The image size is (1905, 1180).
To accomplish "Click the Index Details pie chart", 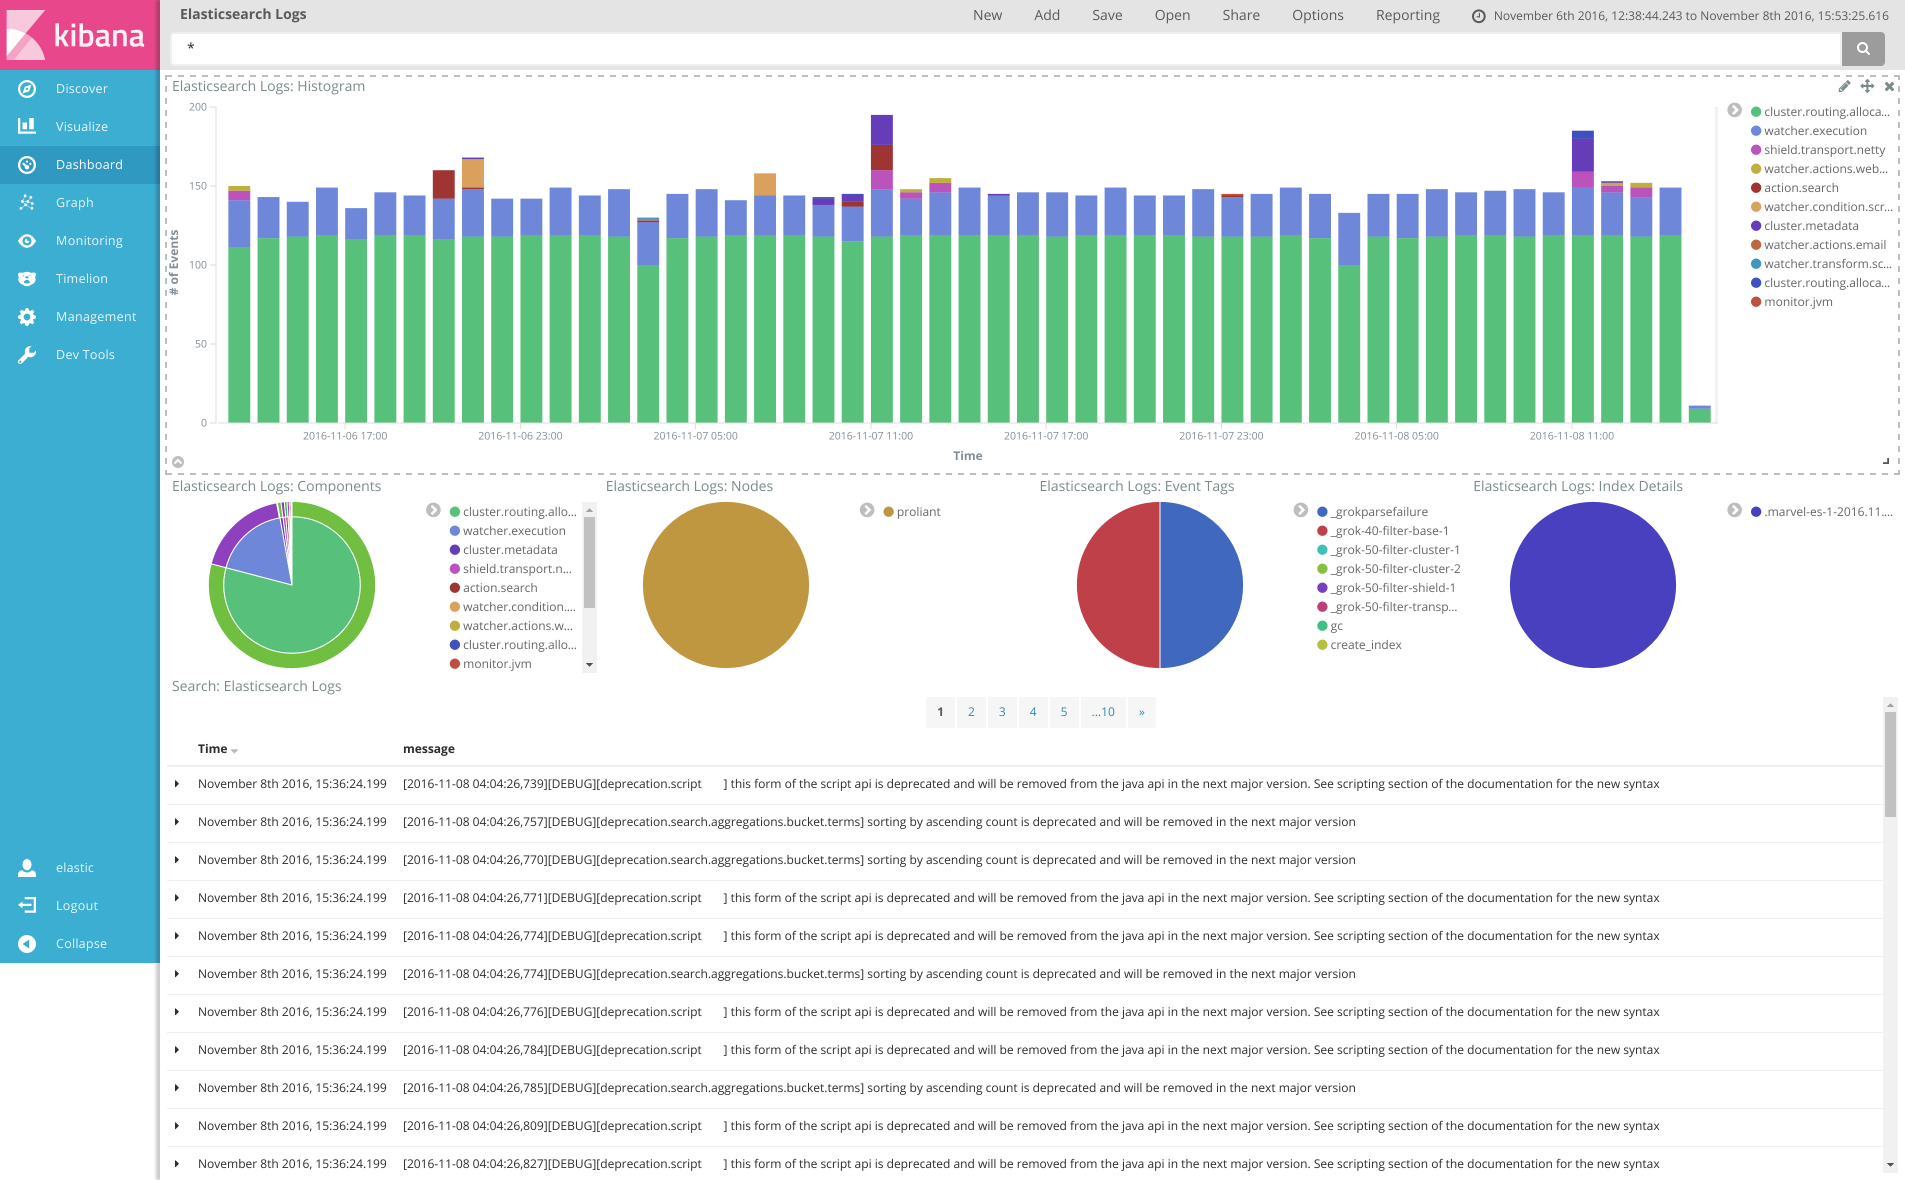I will click(1593, 585).
